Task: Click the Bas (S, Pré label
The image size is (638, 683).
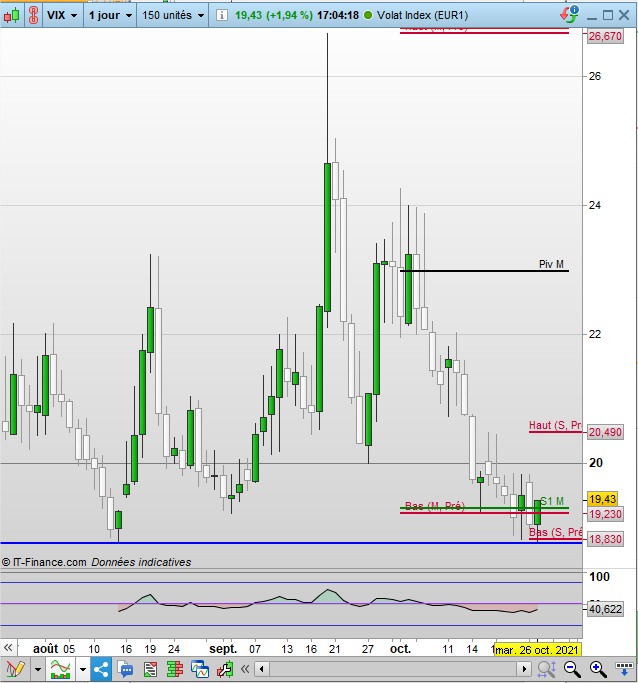Action: (x=555, y=532)
